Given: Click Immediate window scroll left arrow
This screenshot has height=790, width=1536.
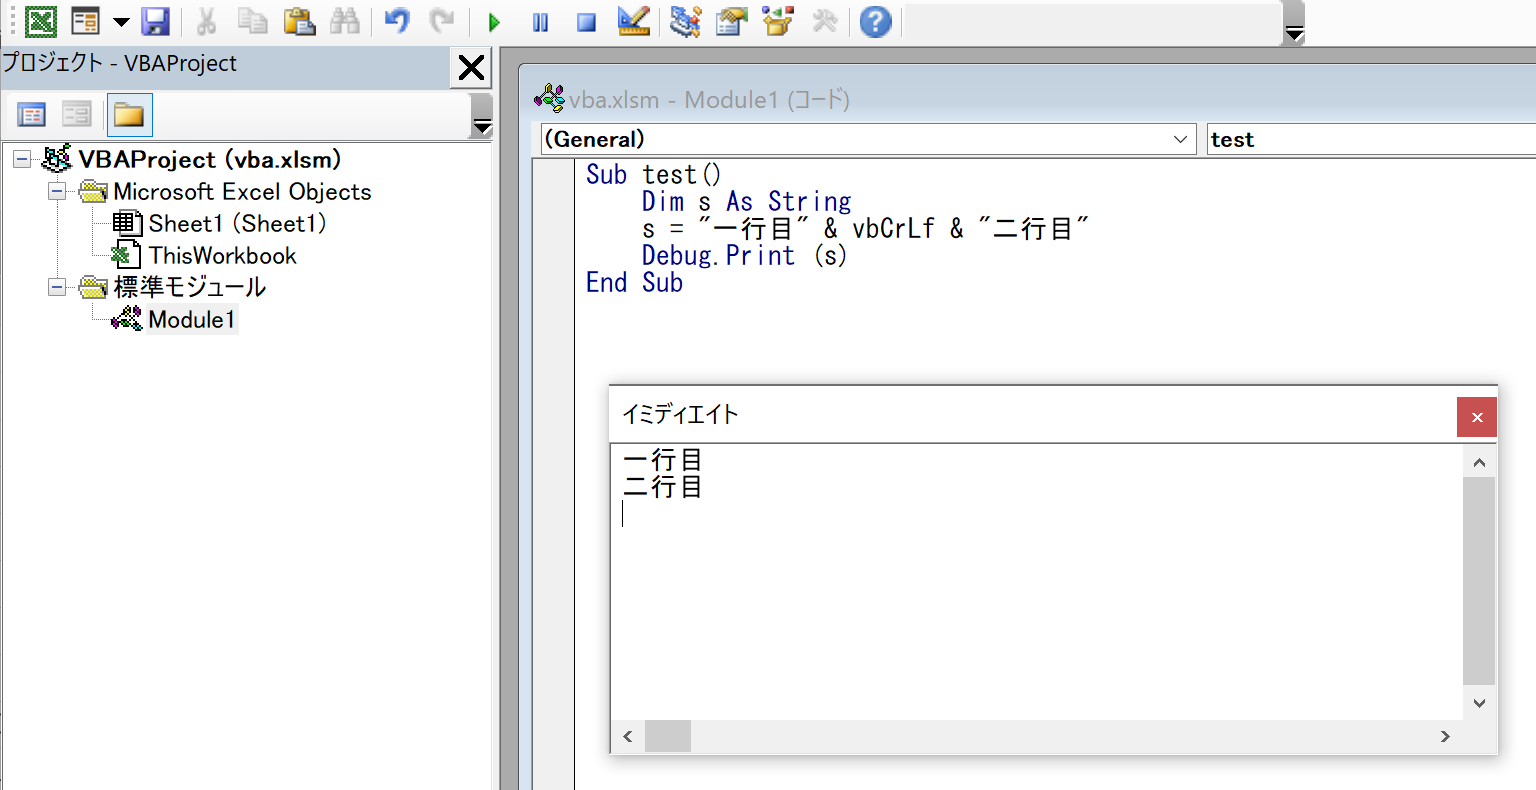Looking at the screenshot, I should tap(628, 736).
